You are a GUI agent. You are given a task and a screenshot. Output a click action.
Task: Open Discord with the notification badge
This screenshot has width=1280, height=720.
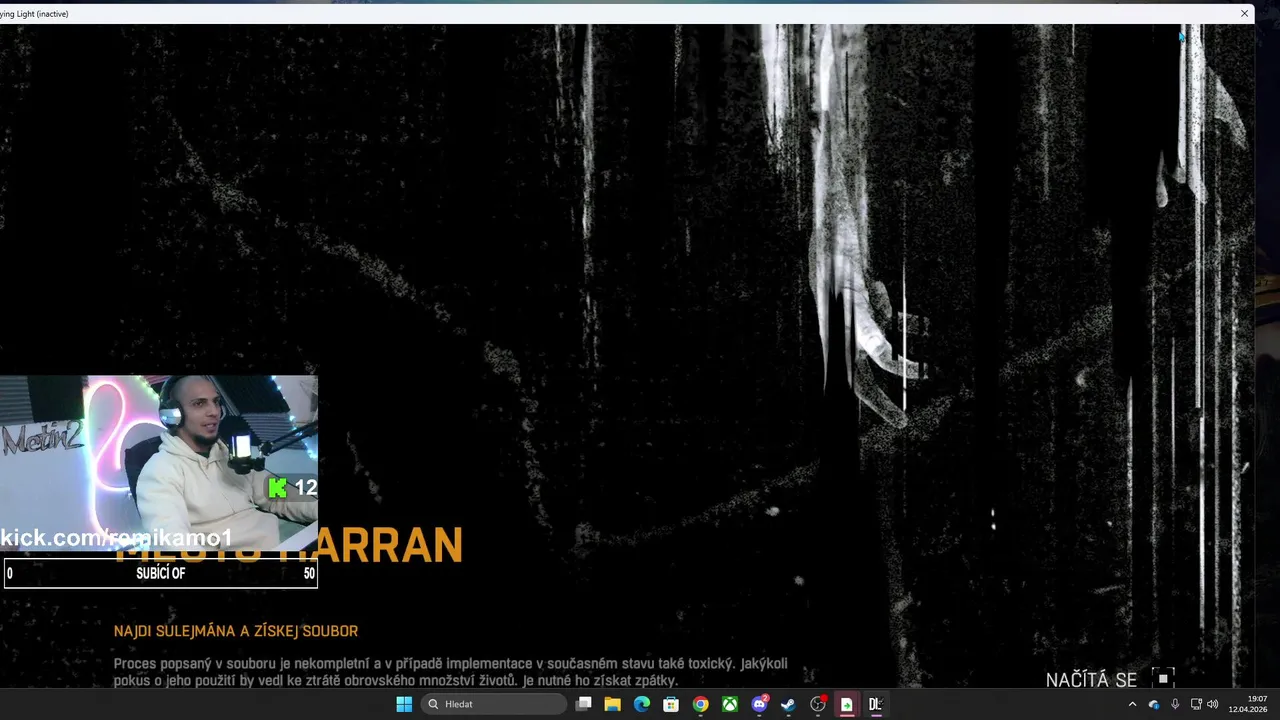pyautogui.click(x=759, y=704)
